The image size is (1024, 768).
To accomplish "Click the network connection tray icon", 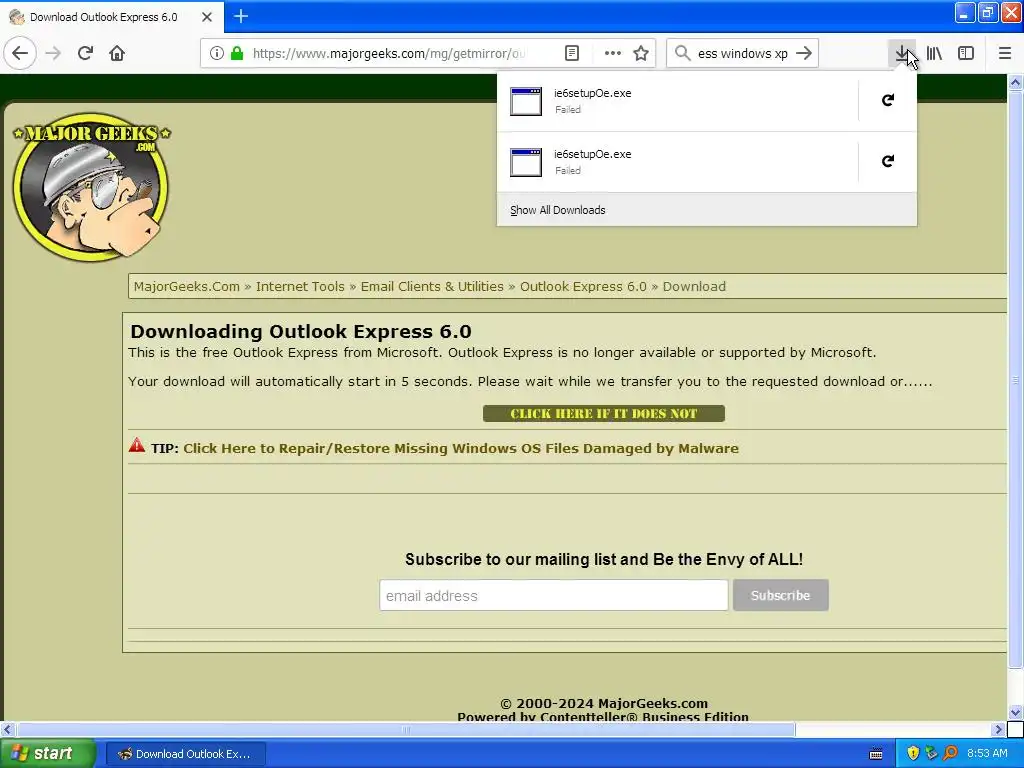I will pos(931,754).
